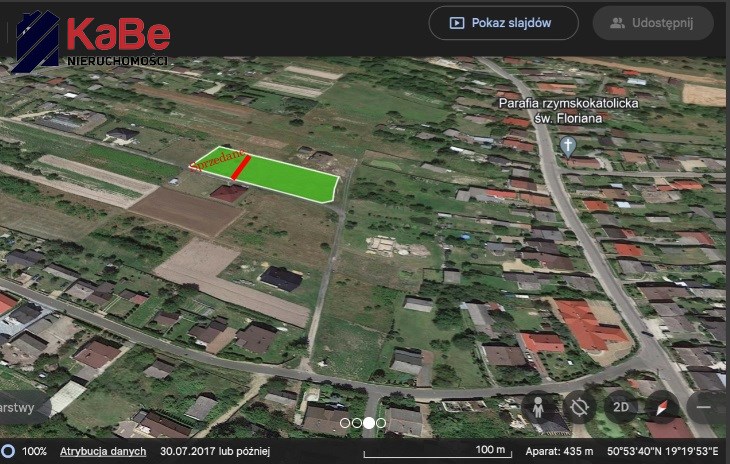730x464 pixels.
Task: Click the church pin for św. Floriana
Action: (x=568, y=147)
